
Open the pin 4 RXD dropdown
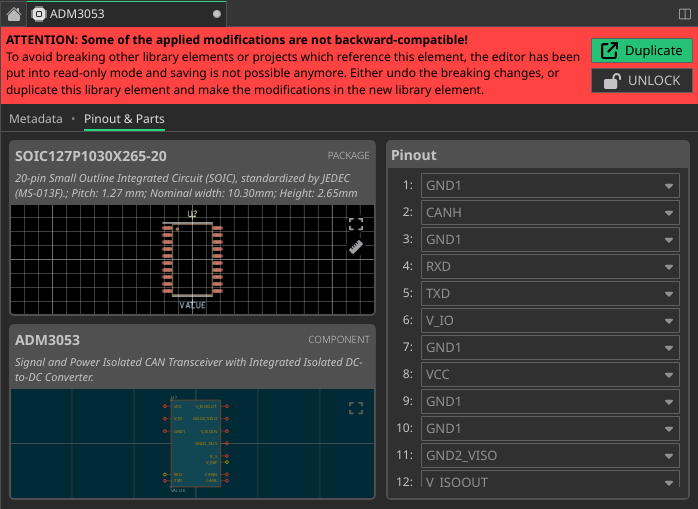[550, 267]
